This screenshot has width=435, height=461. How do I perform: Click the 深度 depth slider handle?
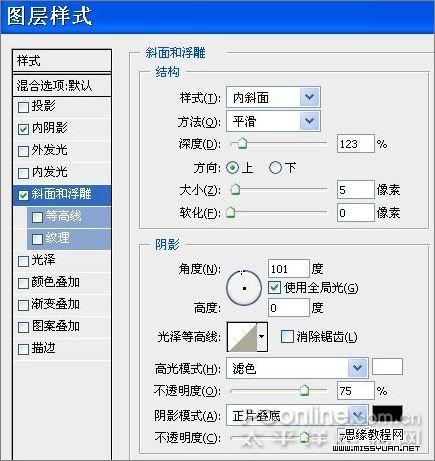click(243, 144)
